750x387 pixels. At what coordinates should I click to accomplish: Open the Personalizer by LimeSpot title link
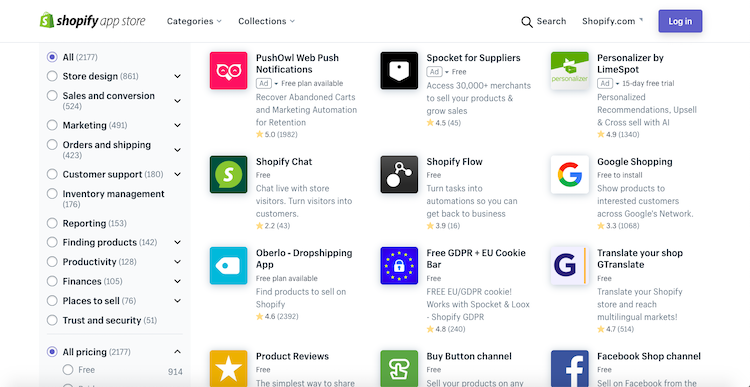[x=630, y=64]
